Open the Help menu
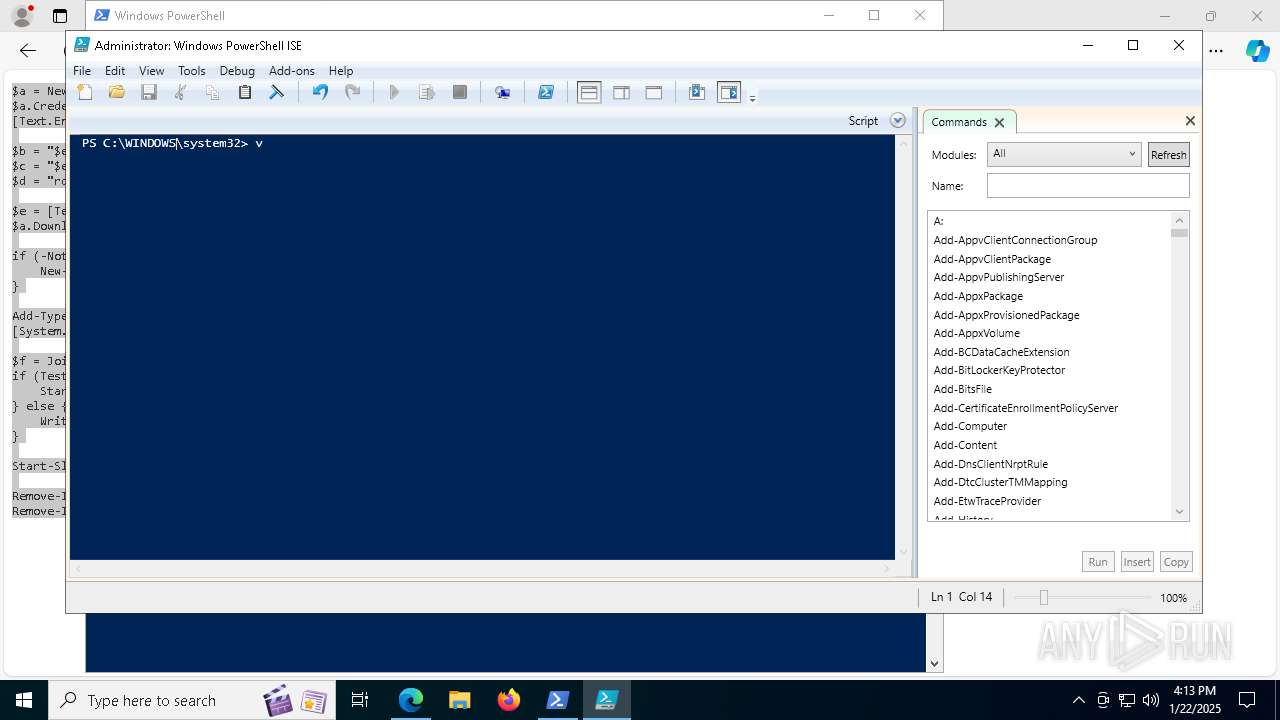The image size is (1280, 720). coord(341,70)
